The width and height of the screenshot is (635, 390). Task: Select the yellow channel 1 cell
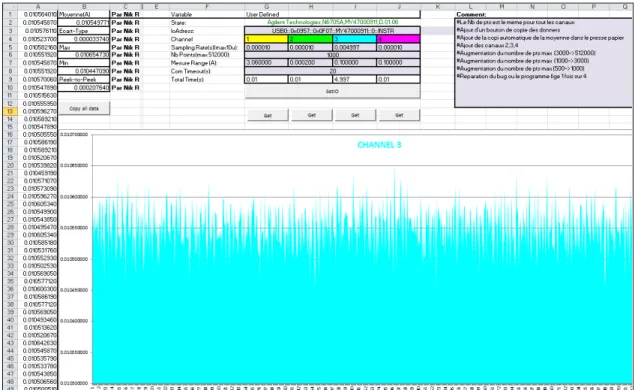266,39
